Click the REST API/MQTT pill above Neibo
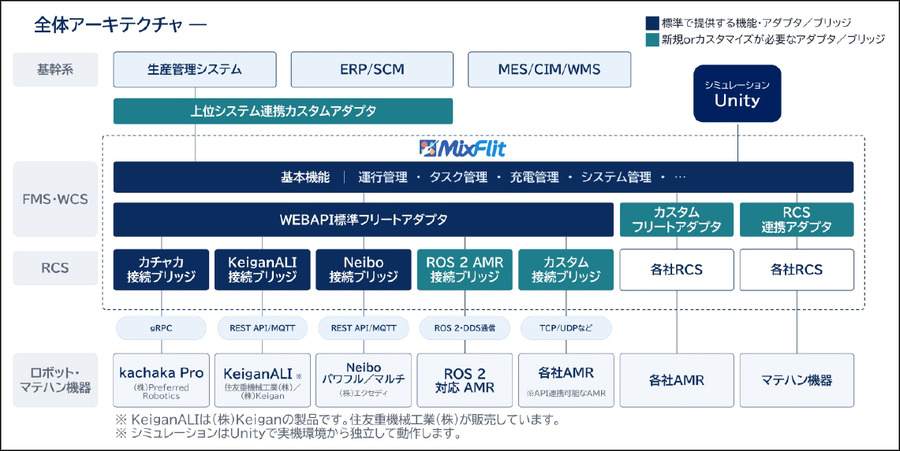Screen dimensions: 900x451 click(x=363, y=328)
